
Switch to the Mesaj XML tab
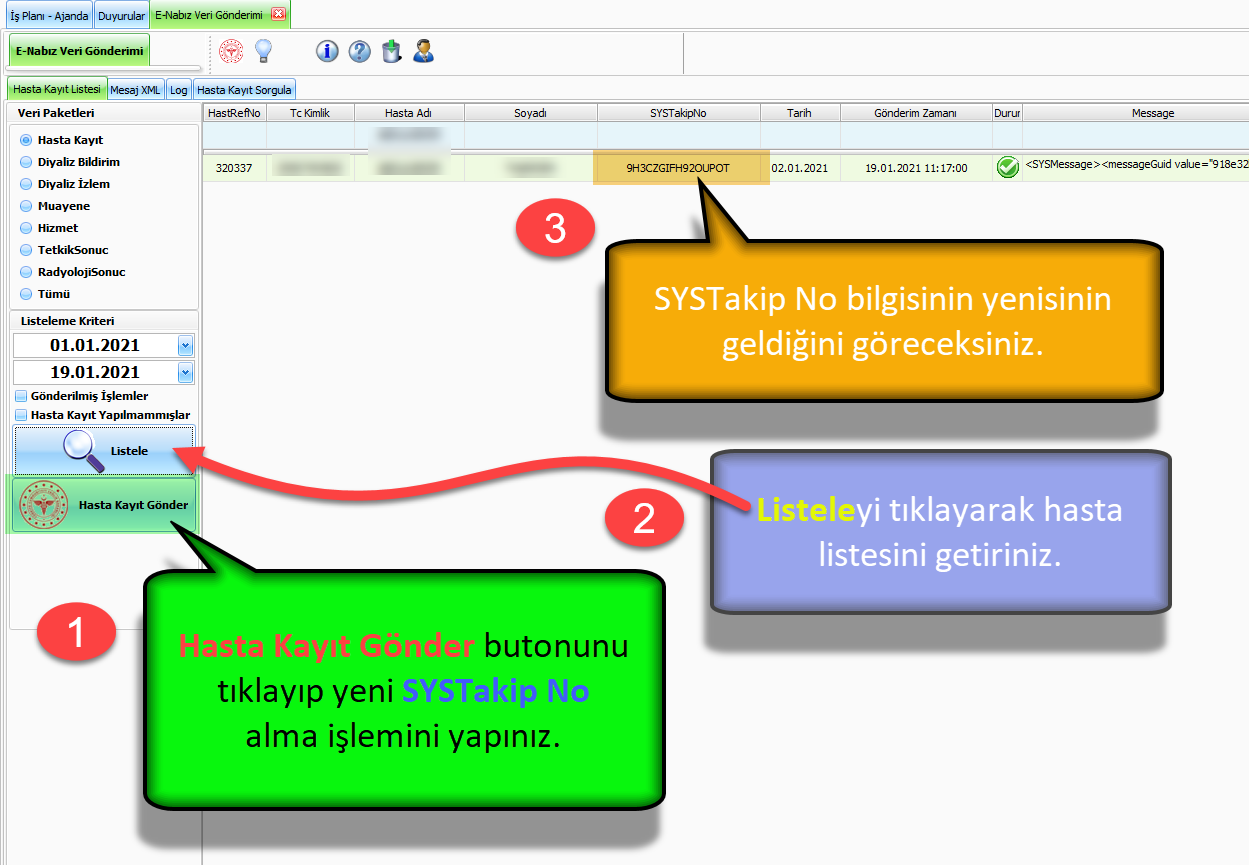pos(135,89)
